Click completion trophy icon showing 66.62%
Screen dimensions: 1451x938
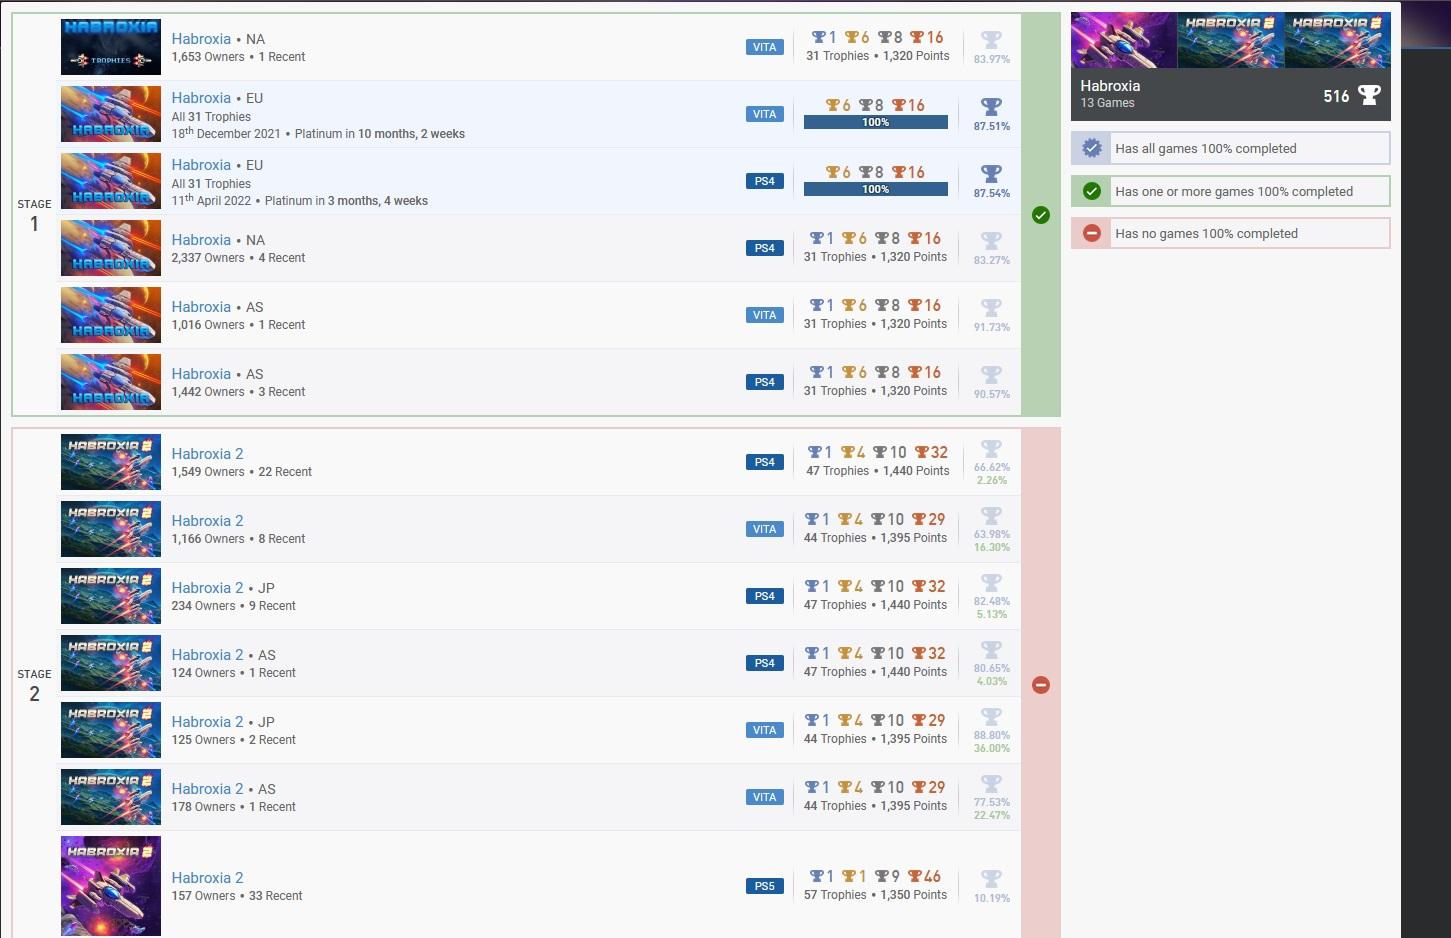click(x=991, y=449)
